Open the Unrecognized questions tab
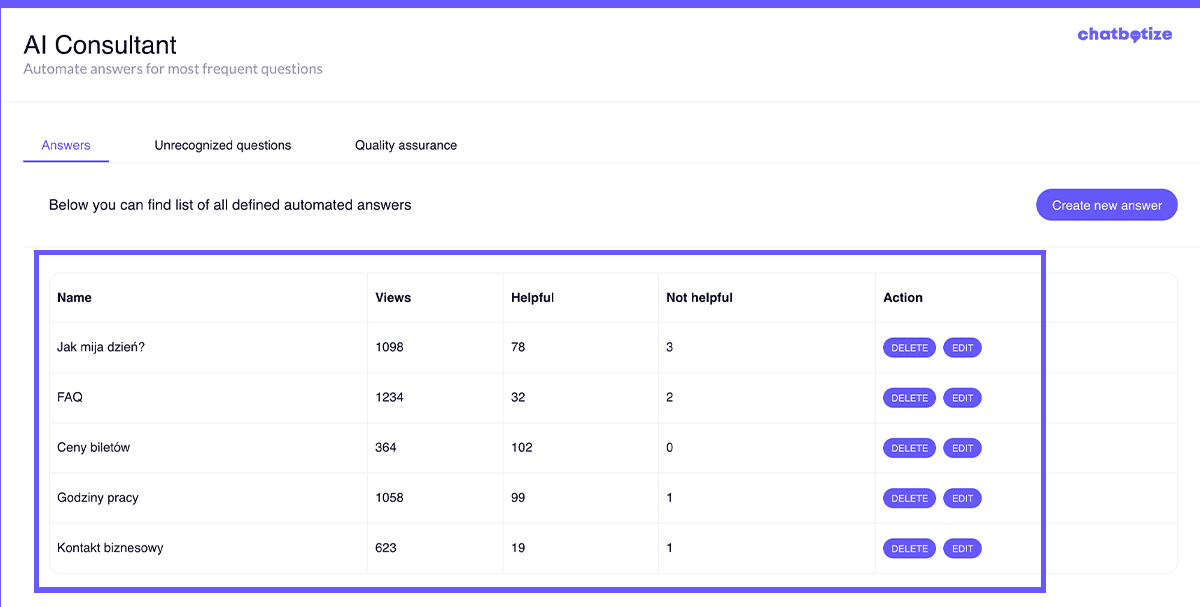This screenshot has width=1200, height=607. (222, 146)
